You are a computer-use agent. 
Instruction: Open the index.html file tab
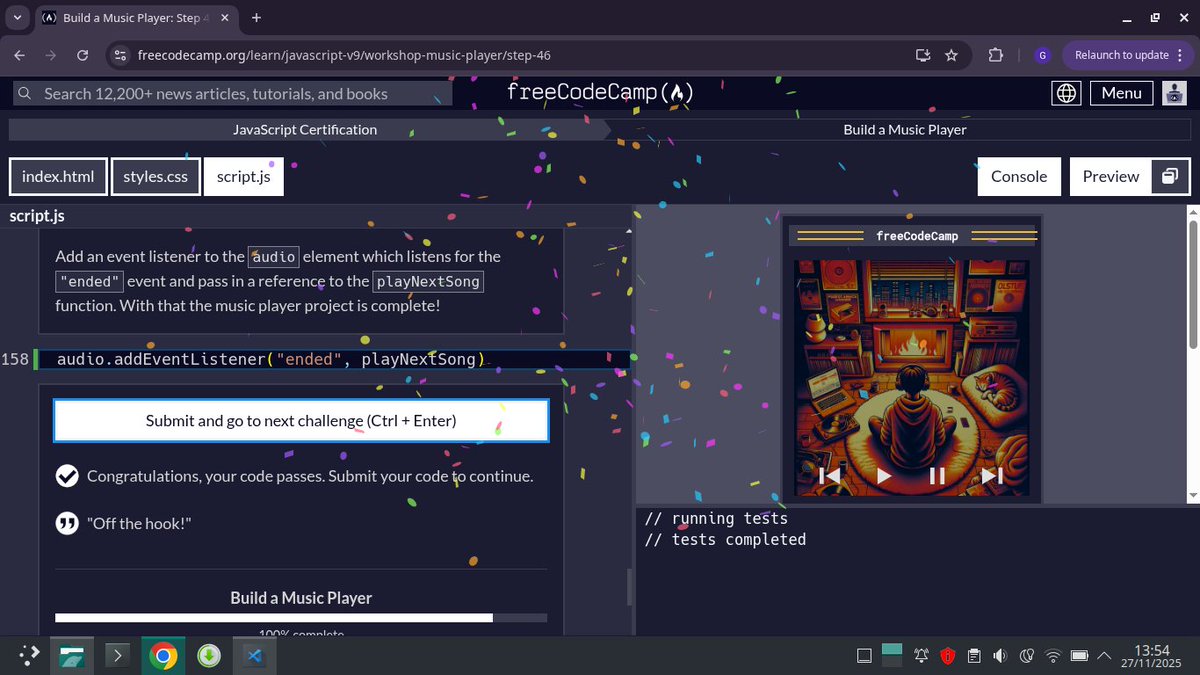[58, 176]
